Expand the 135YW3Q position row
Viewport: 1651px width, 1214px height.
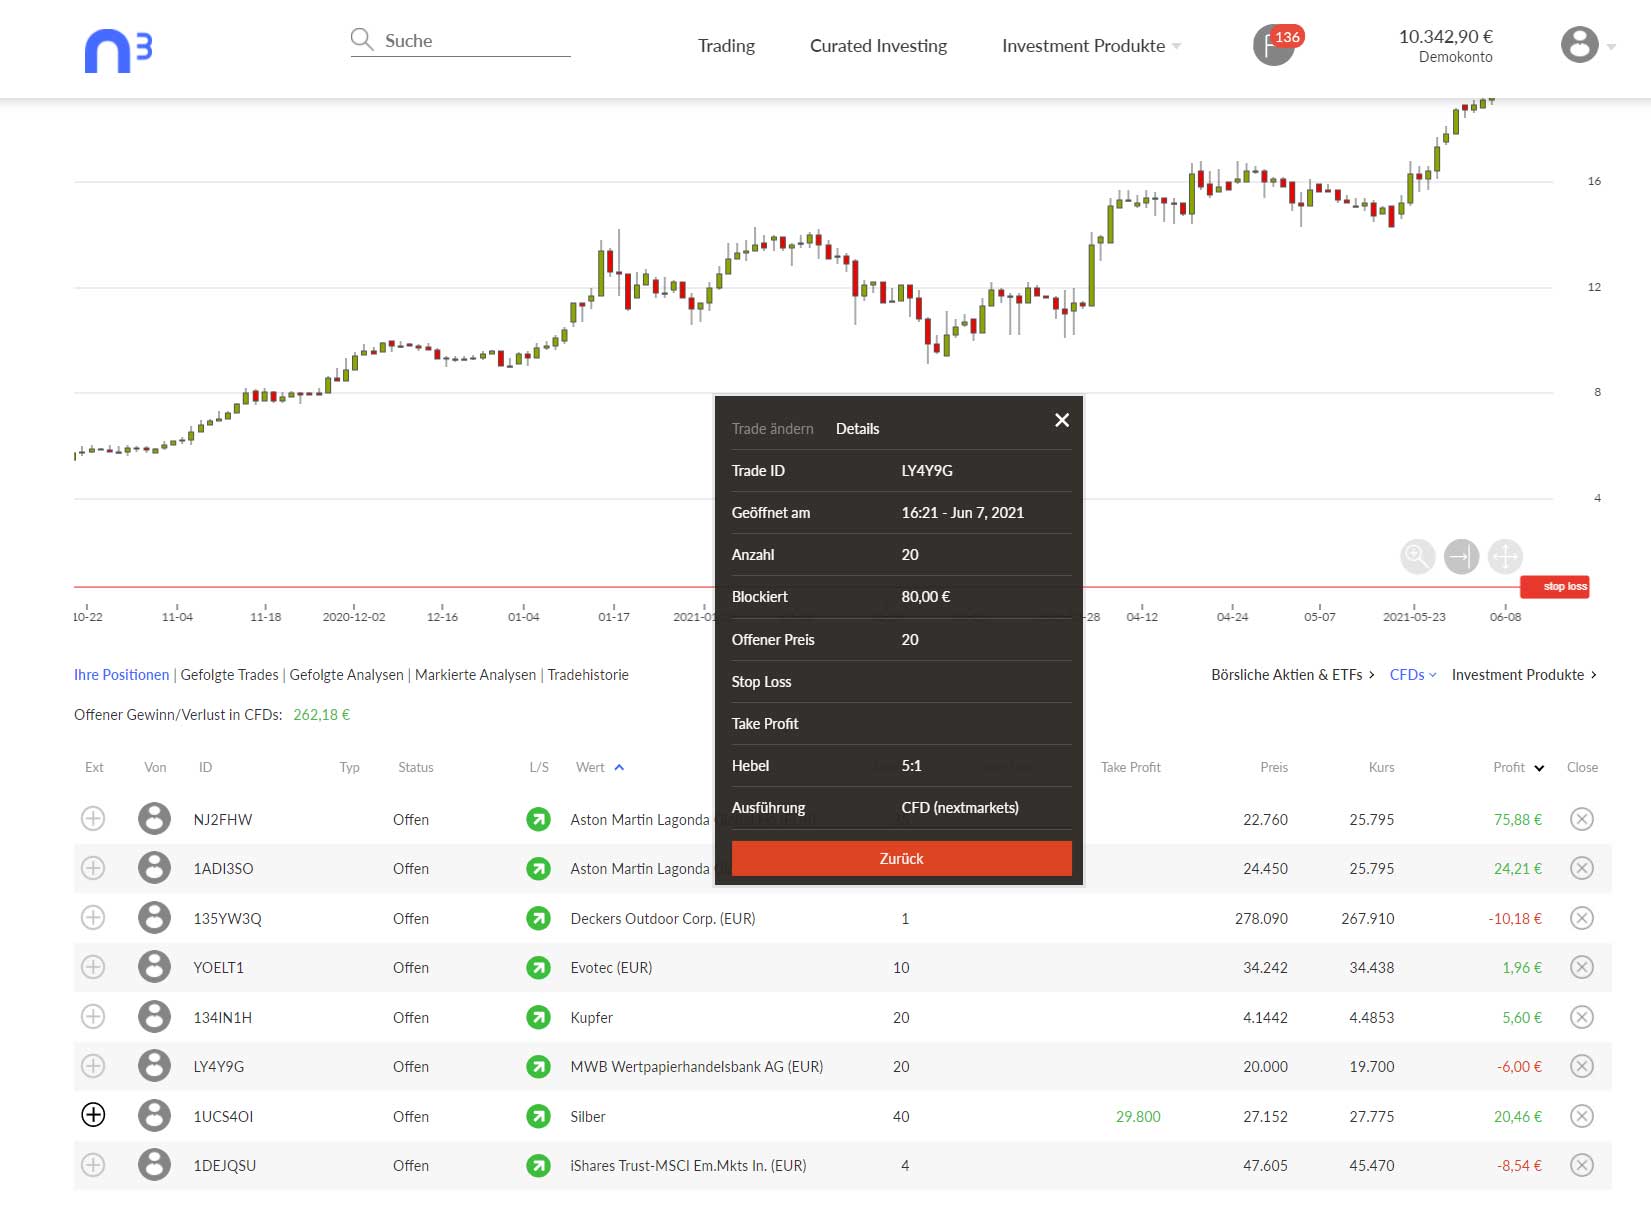coord(93,918)
